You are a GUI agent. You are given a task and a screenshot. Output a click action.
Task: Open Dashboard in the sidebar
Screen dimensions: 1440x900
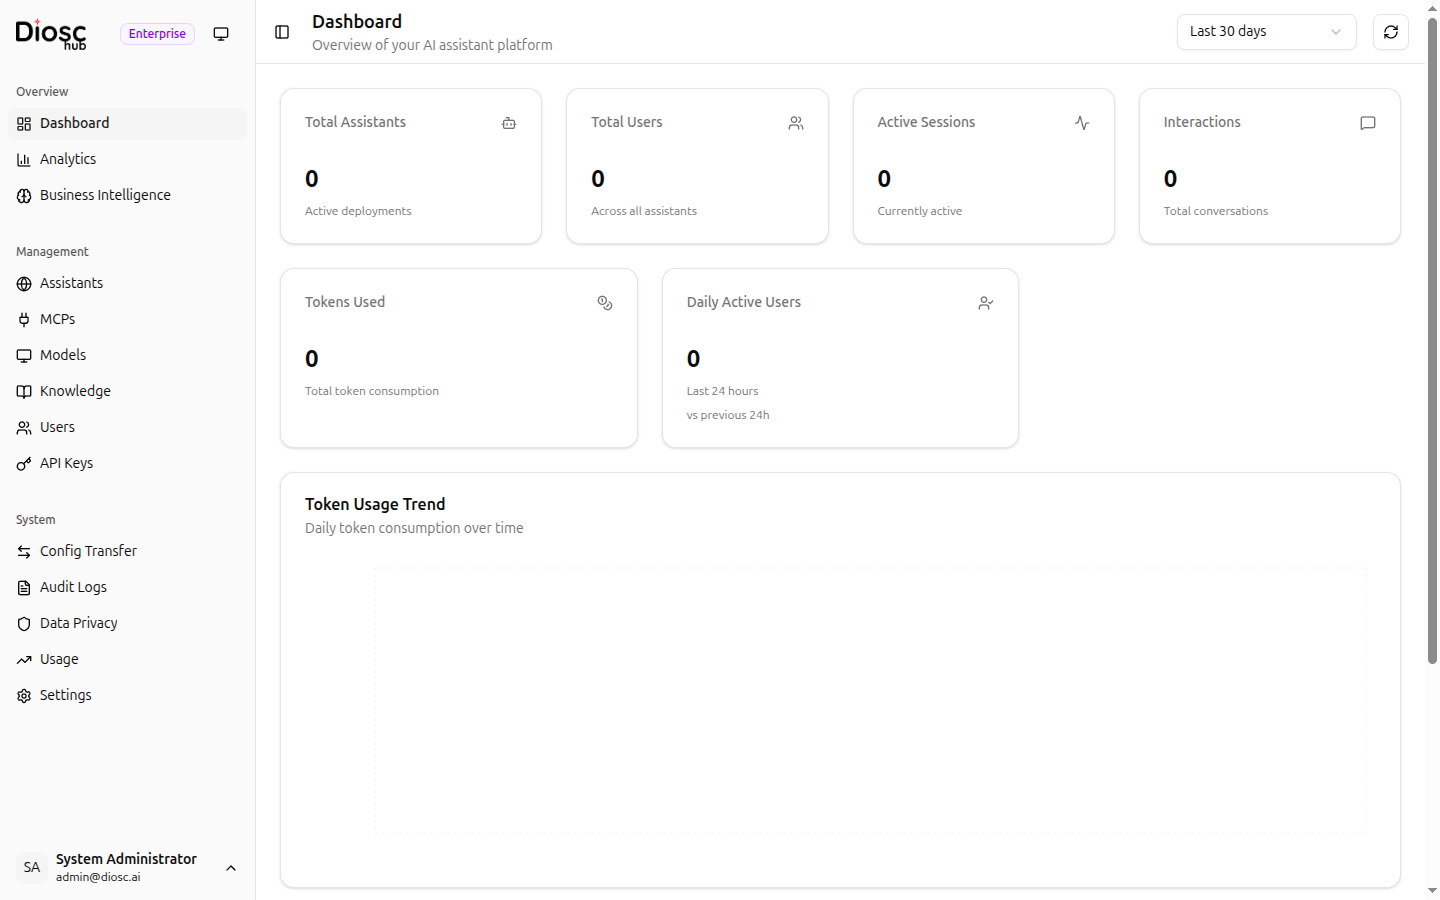coord(128,123)
